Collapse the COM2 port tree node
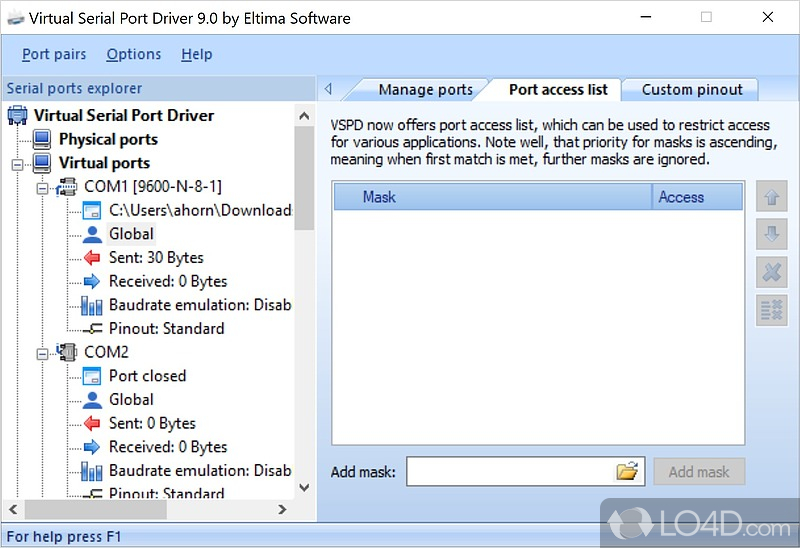The height and width of the screenshot is (548, 800). point(42,352)
